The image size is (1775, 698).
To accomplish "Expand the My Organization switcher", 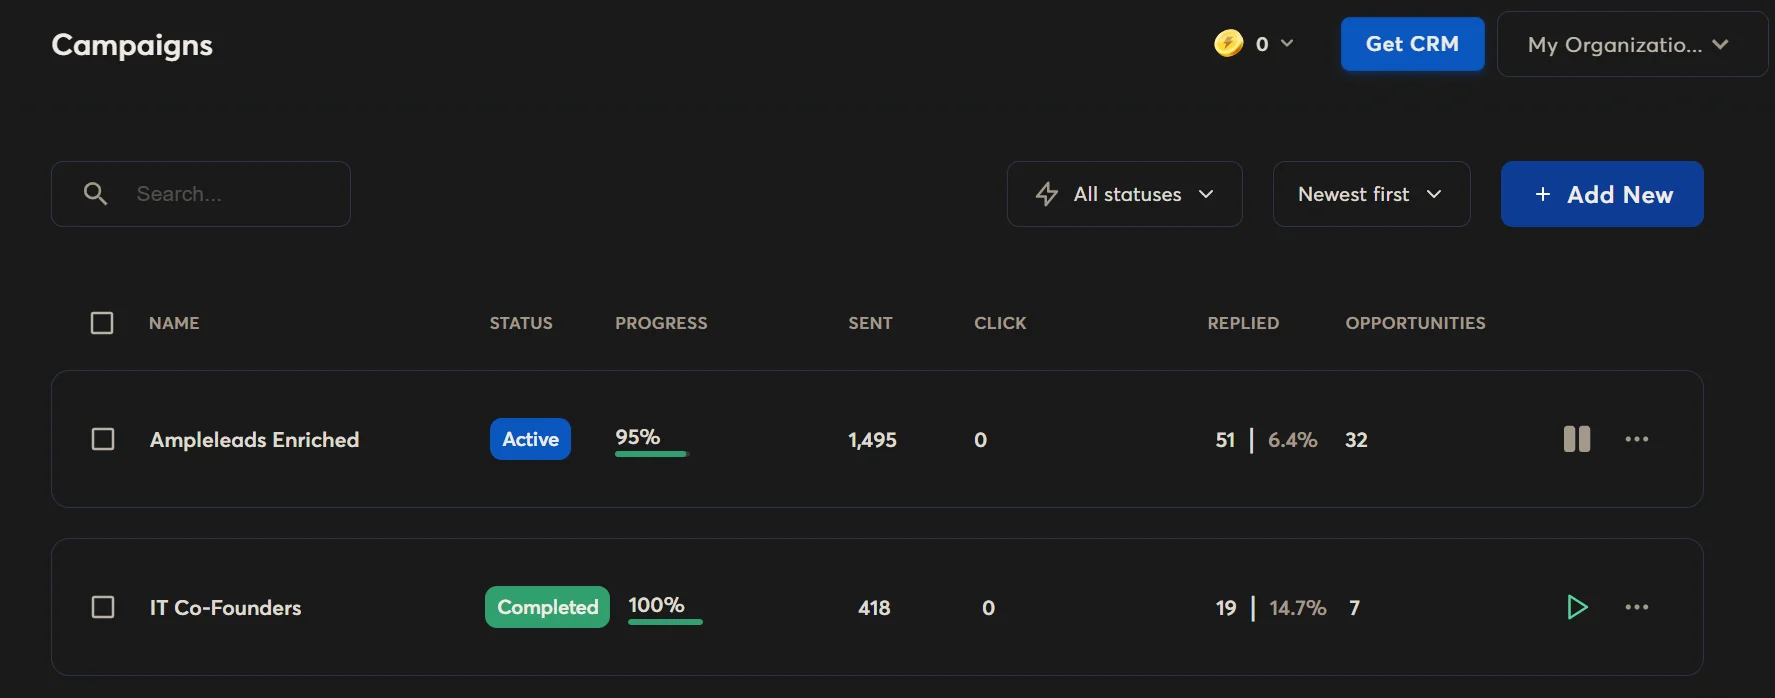I will tap(1630, 44).
